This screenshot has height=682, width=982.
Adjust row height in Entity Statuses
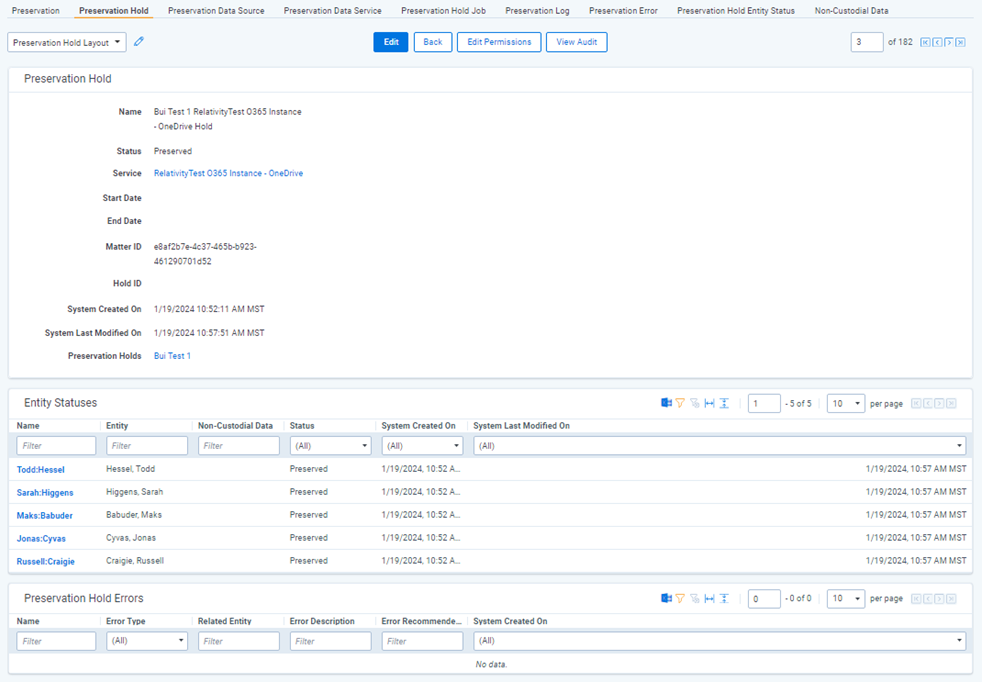pyautogui.click(x=724, y=403)
